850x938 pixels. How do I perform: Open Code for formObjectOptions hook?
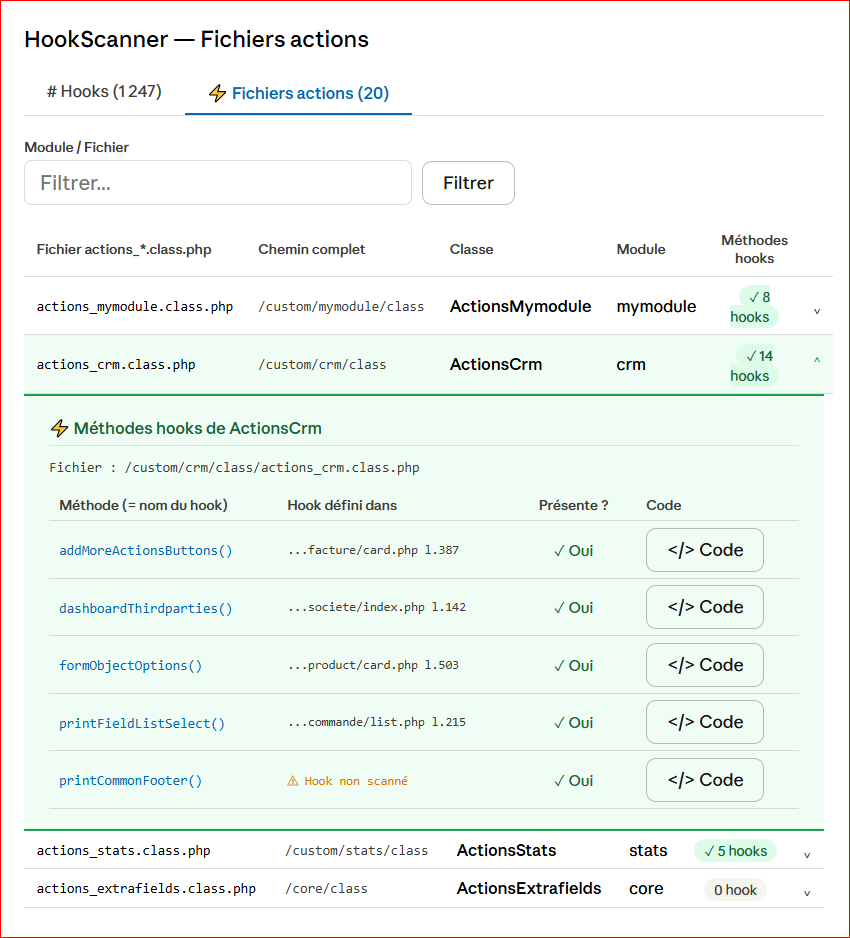(x=704, y=665)
